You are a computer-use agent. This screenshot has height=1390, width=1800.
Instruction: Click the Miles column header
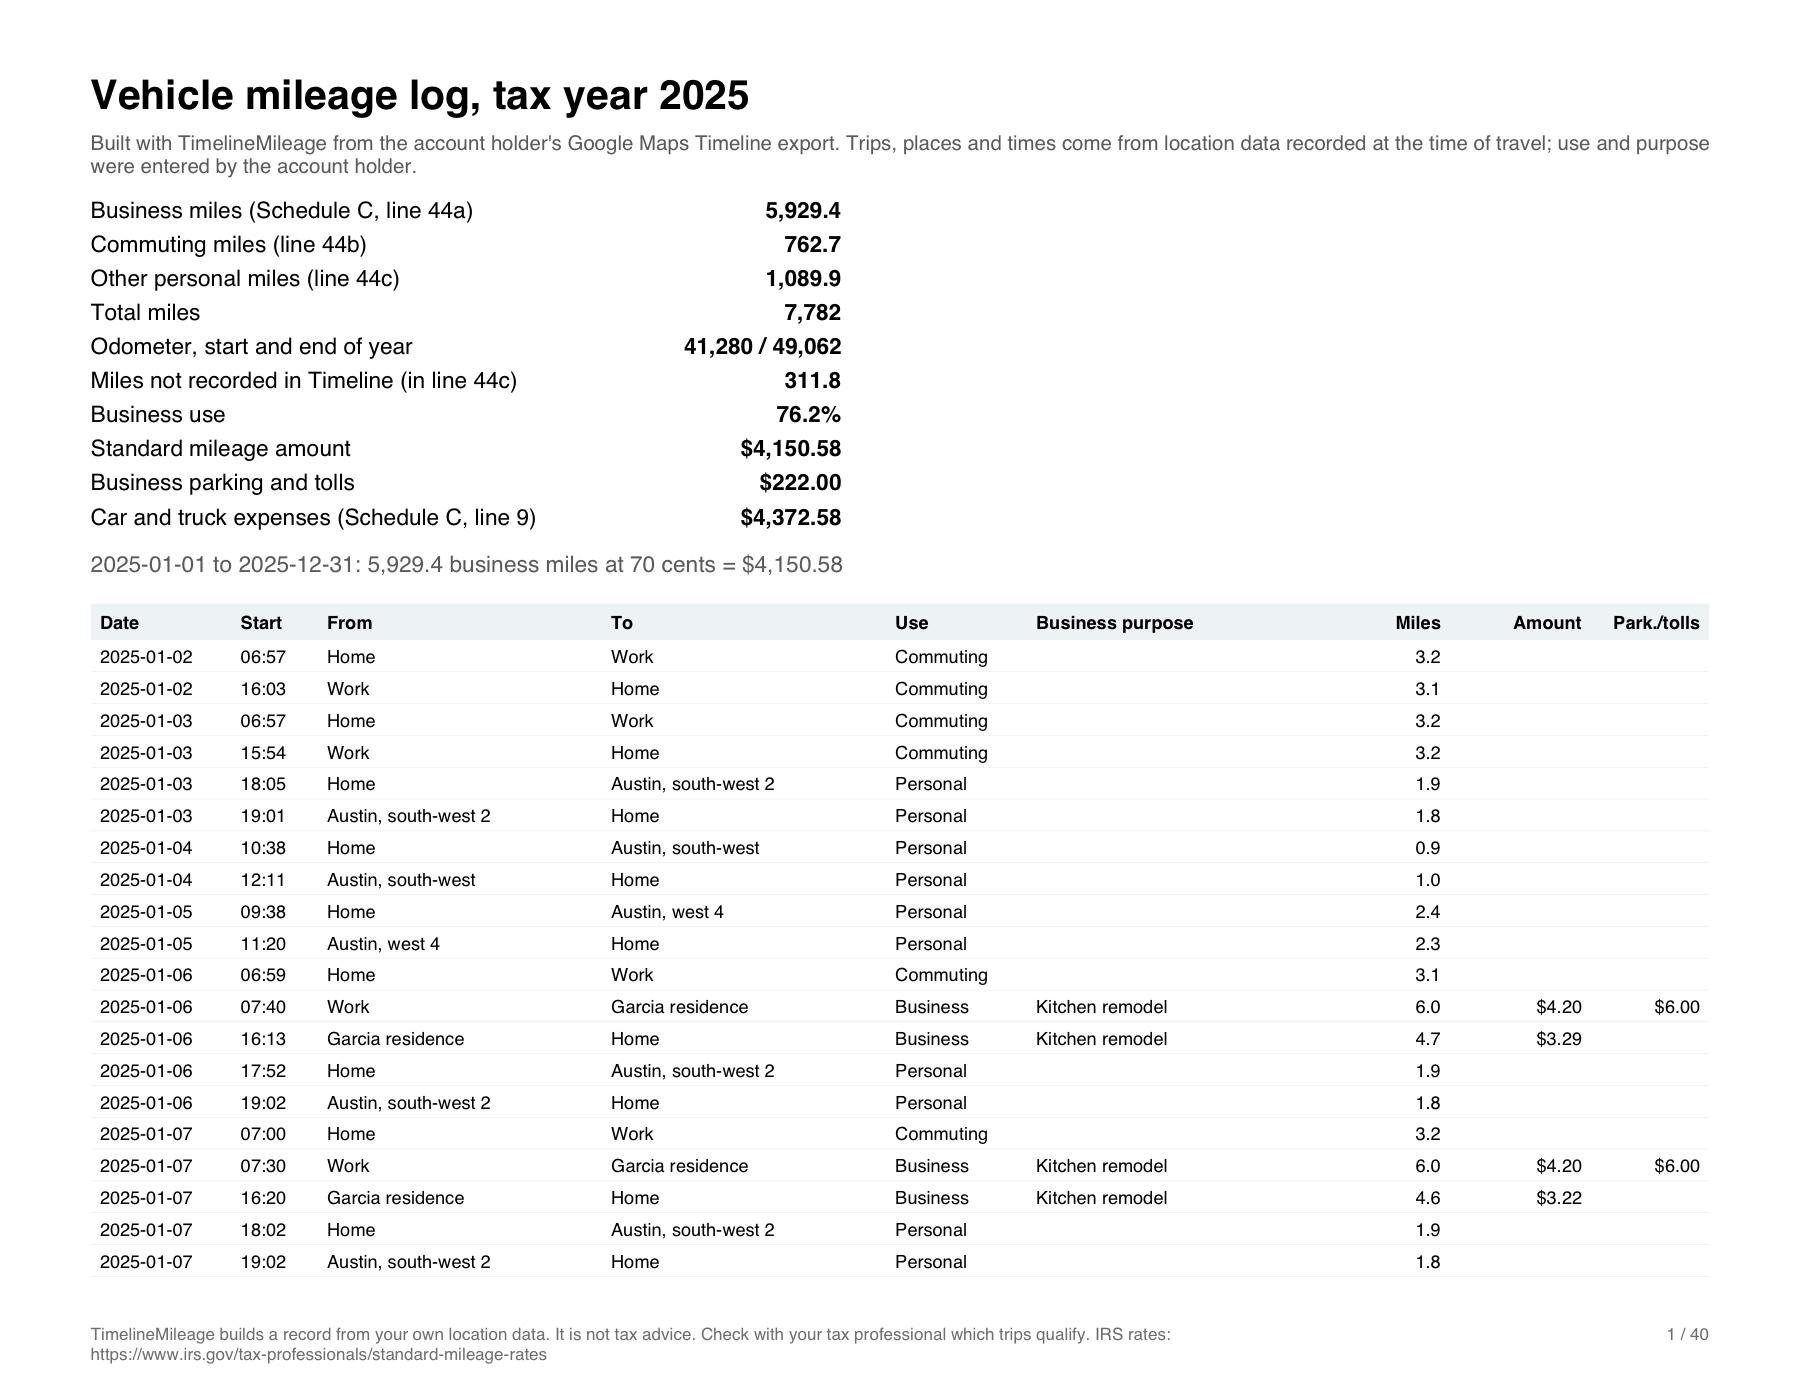(1418, 623)
